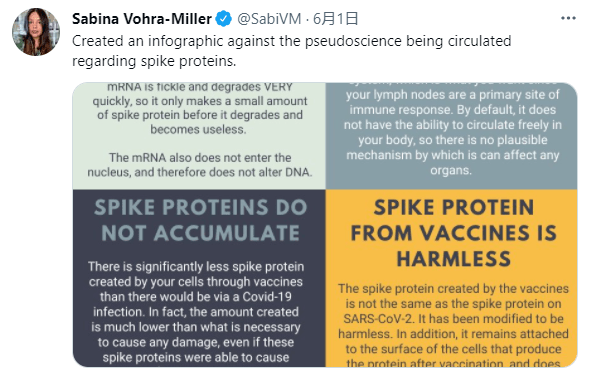Click the 'Spike Protein From Vaccines Is Harmless' heading
Image resolution: width=590 pixels, height=378 pixels.
(x=453, y=233)
